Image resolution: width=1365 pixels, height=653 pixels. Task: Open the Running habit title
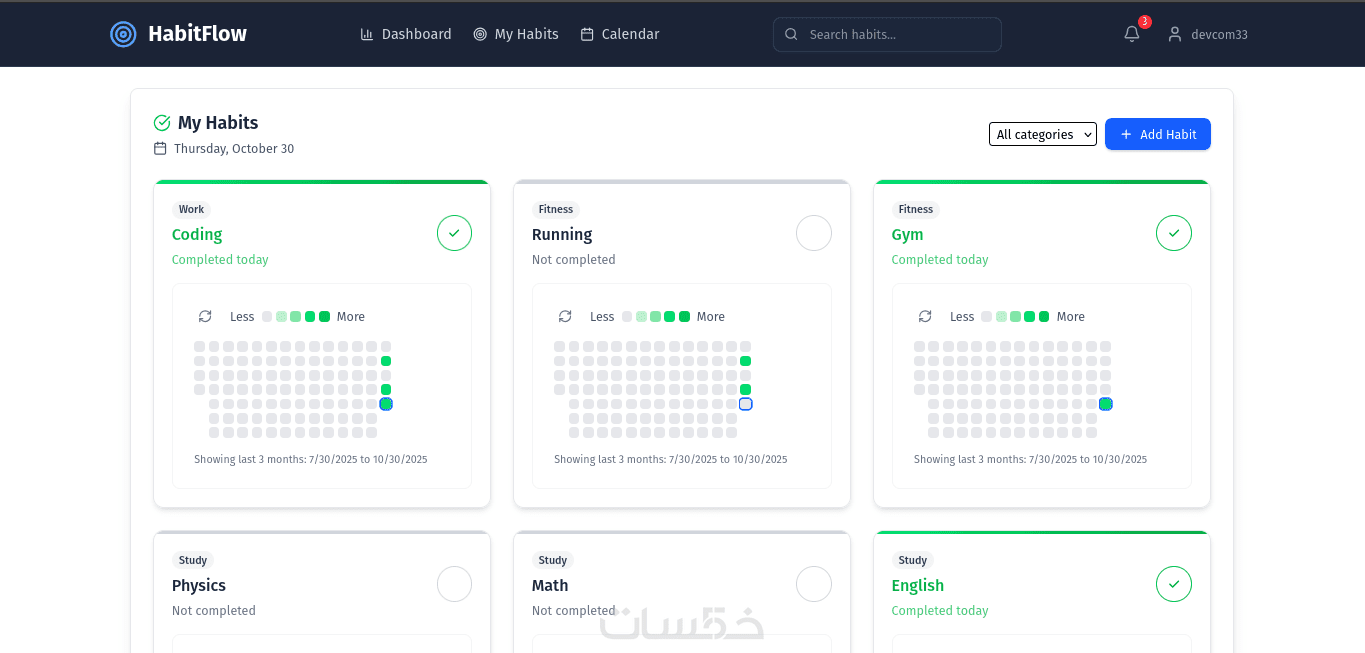(x=562, y=234)
